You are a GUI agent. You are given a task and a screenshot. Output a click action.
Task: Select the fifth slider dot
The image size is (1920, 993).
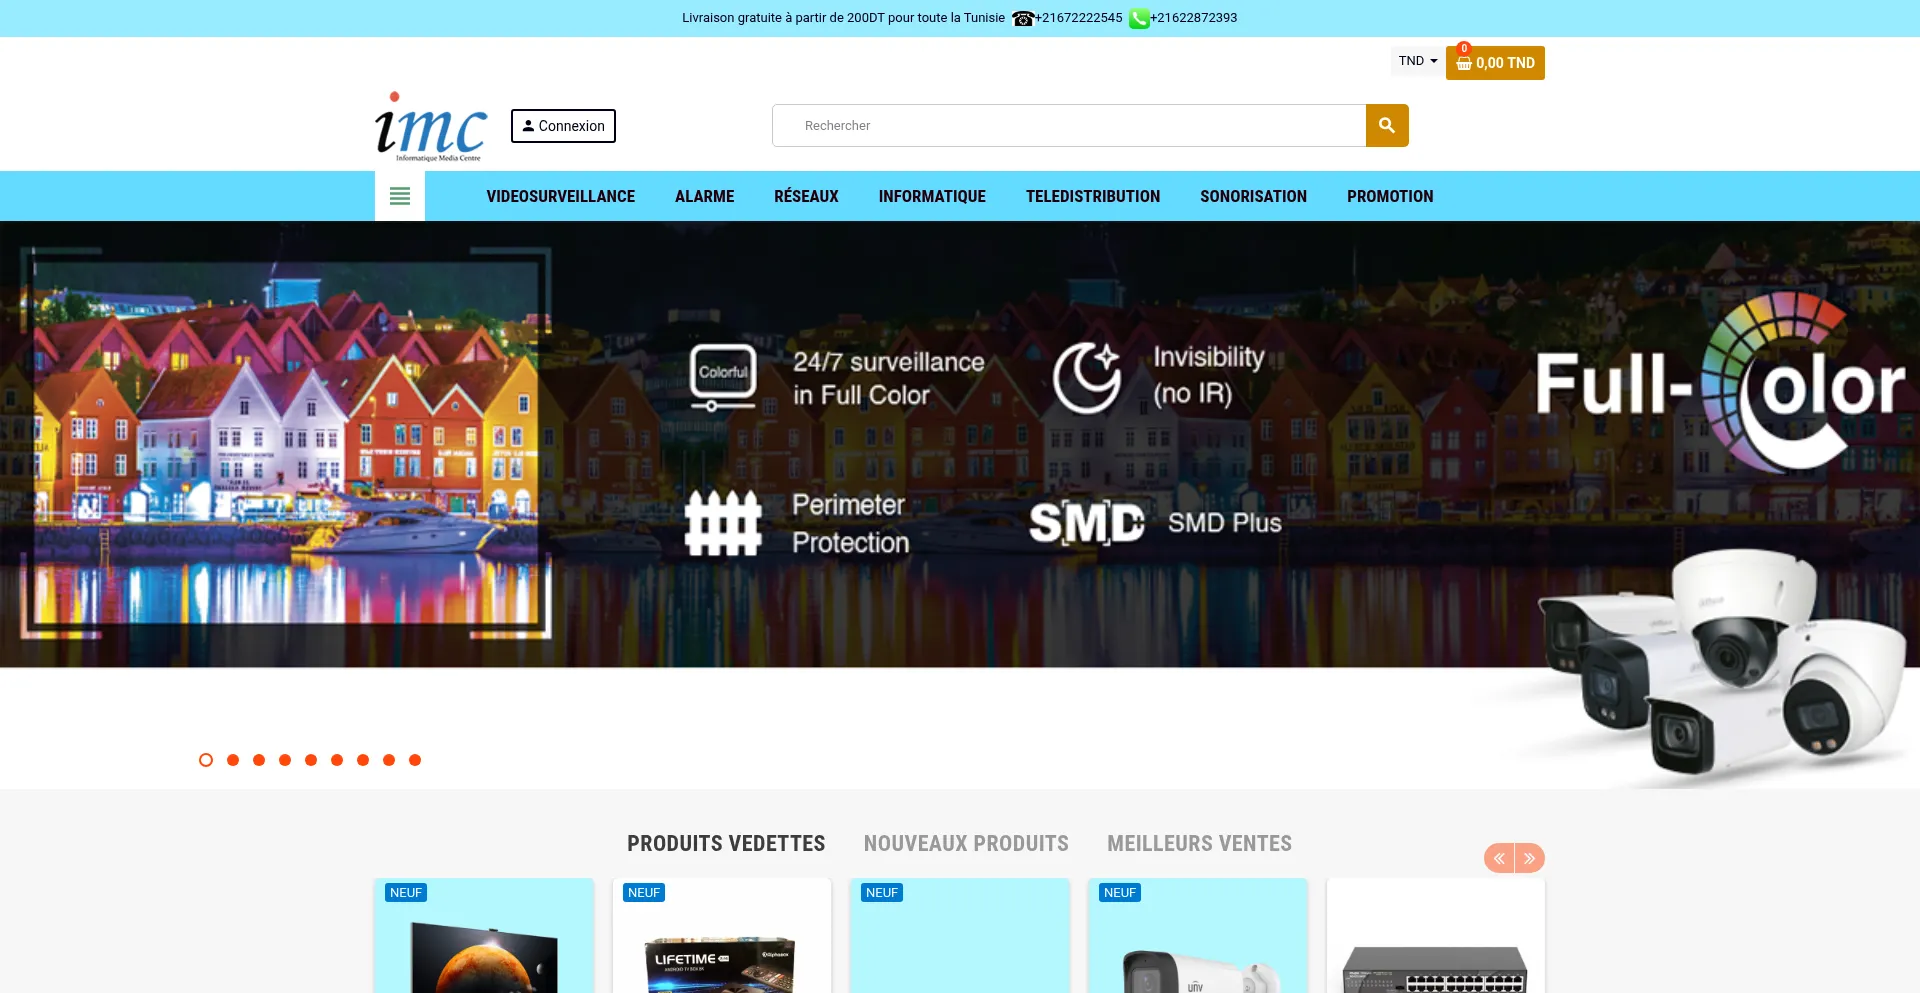point(311,760)
